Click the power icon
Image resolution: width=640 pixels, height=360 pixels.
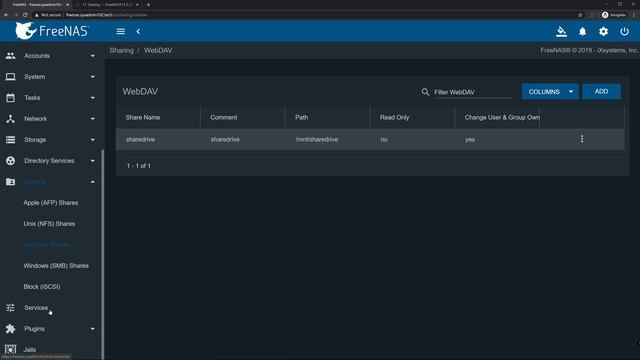pos(624,31)
